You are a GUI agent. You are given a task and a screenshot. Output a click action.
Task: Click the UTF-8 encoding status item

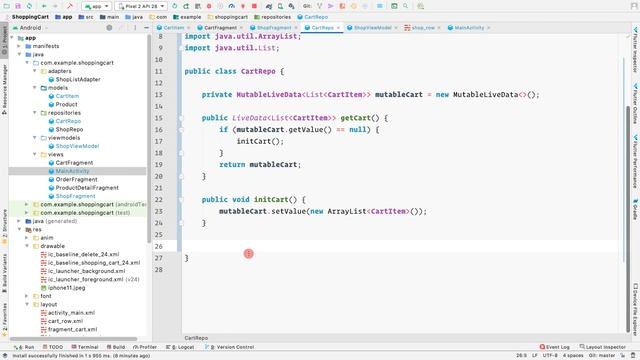click(x=550, y=356)
